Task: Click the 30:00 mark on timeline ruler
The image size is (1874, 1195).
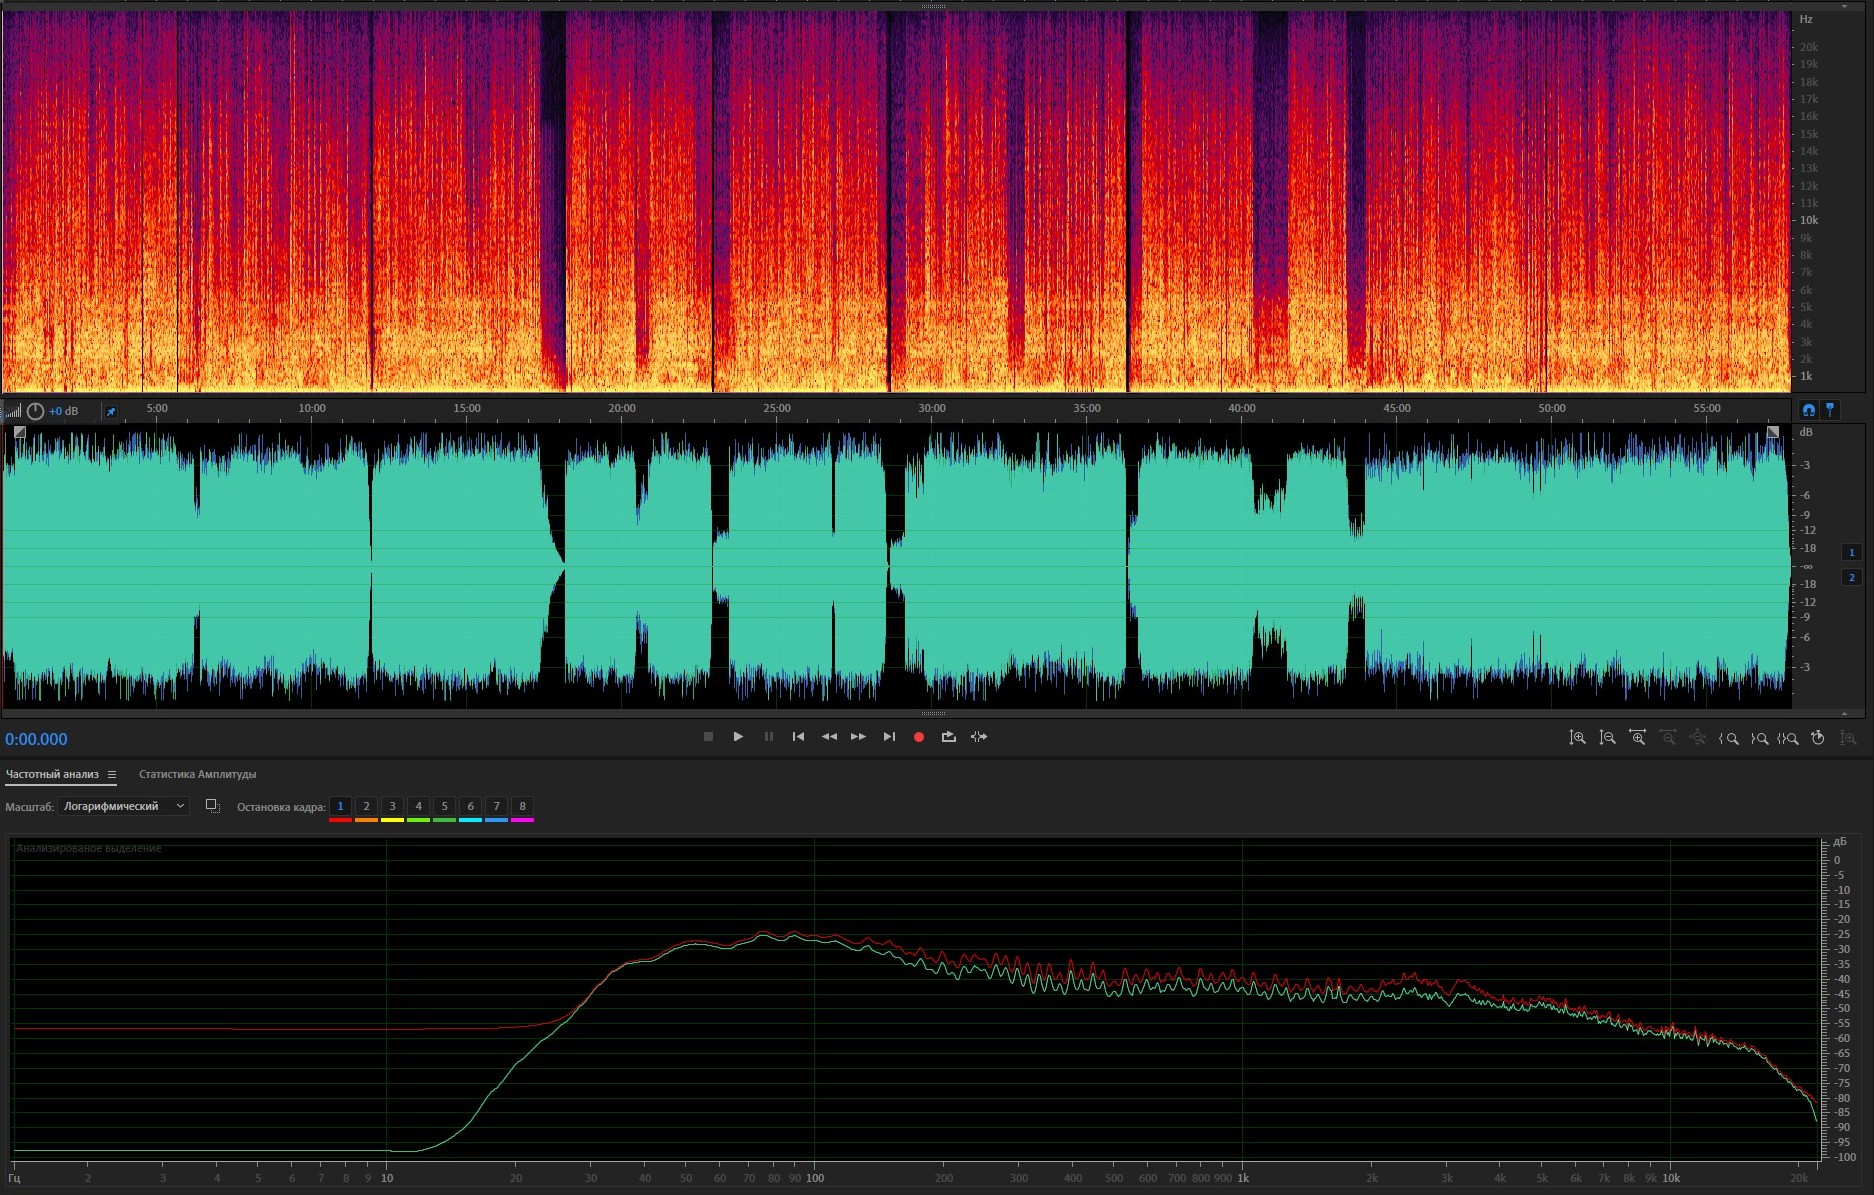Action: tap(931, 409)
